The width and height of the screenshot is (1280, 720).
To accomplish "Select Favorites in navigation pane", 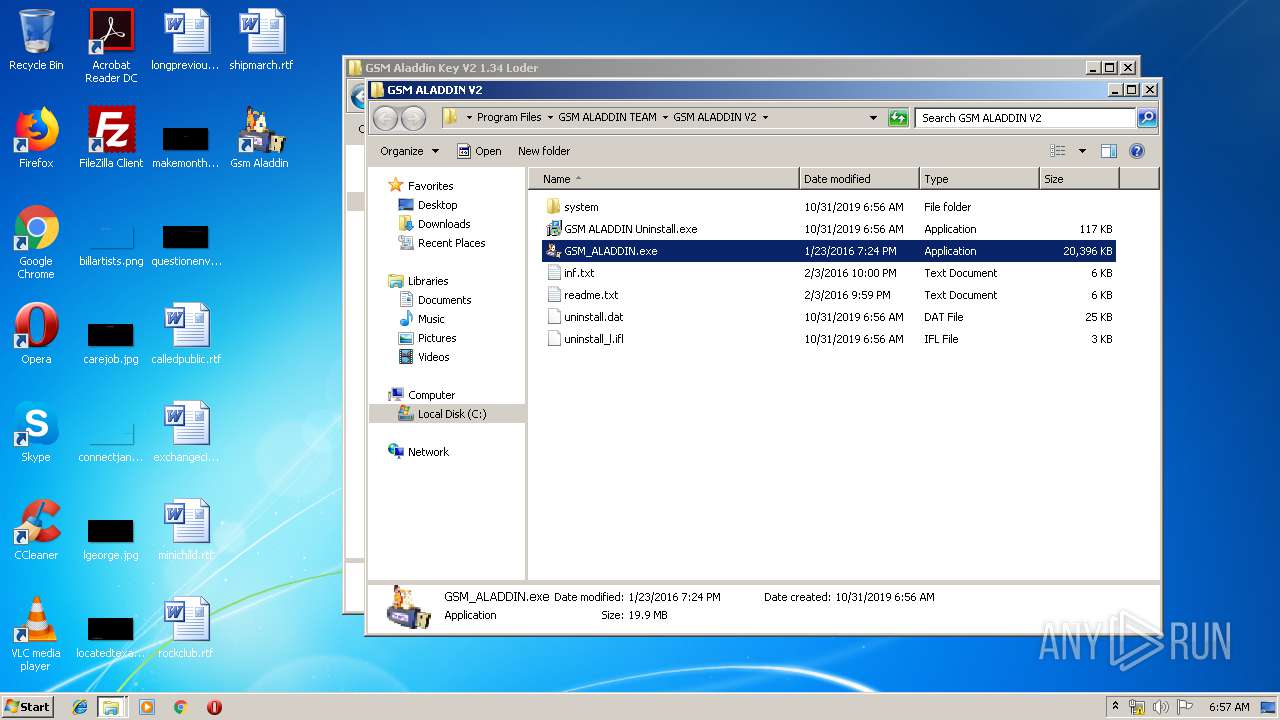I will point(420,185).
